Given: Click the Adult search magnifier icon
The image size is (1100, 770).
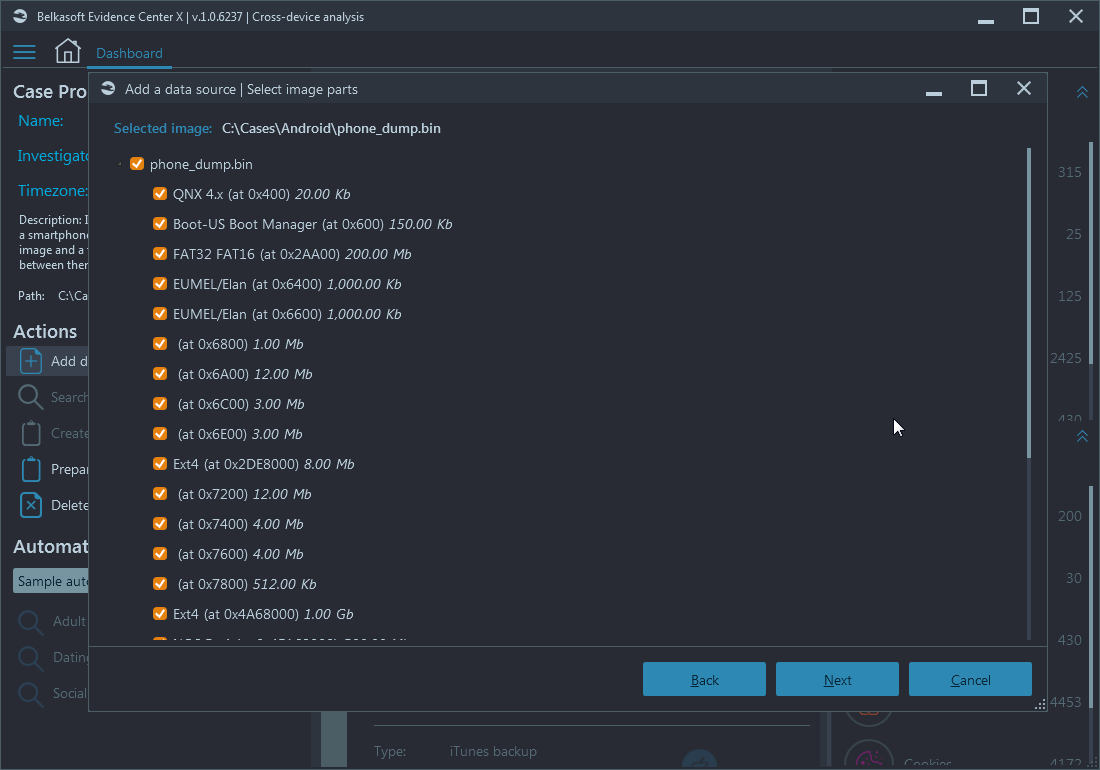Looking at the screenshot, I should tap(31, 622).
